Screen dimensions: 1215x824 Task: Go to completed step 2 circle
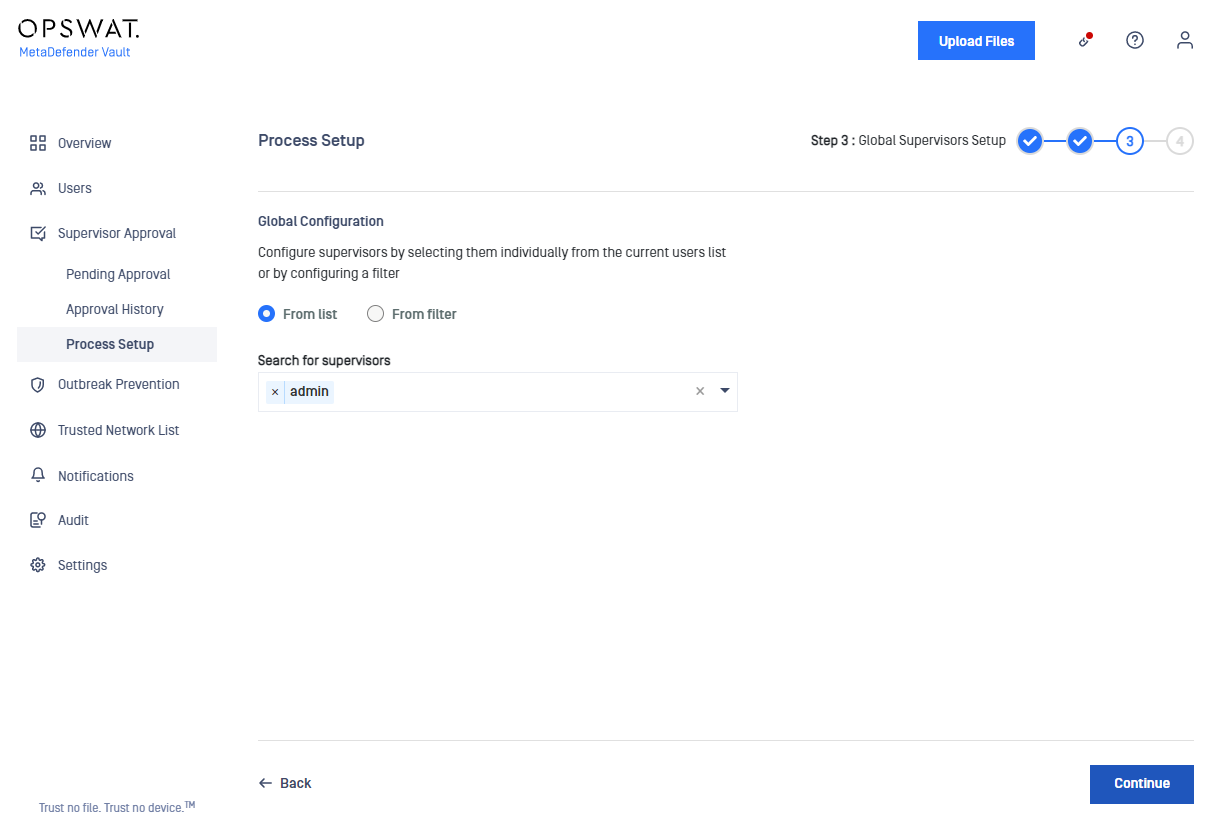(x=1080, y=141)
